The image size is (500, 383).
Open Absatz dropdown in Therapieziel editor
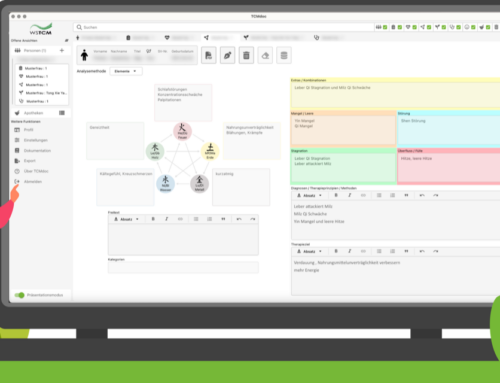[x=309, y=251]
